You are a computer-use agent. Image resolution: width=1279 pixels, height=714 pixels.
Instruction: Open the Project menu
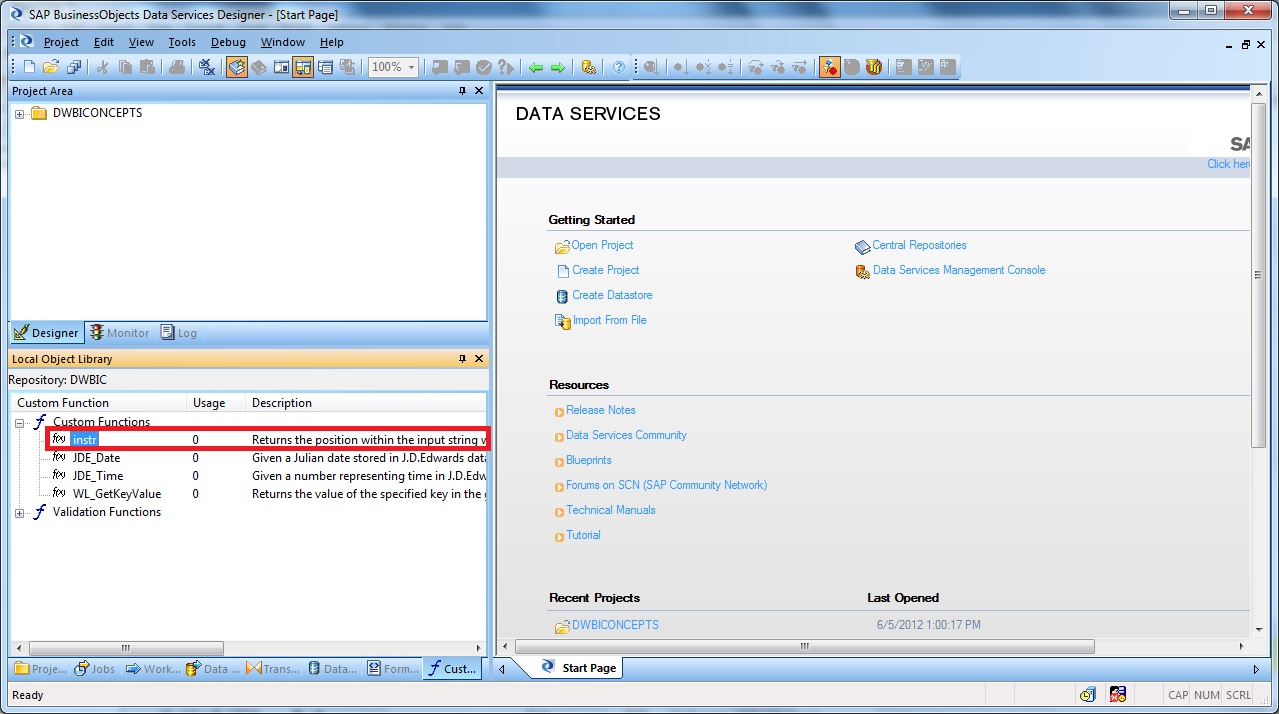(x=61, y=42)
